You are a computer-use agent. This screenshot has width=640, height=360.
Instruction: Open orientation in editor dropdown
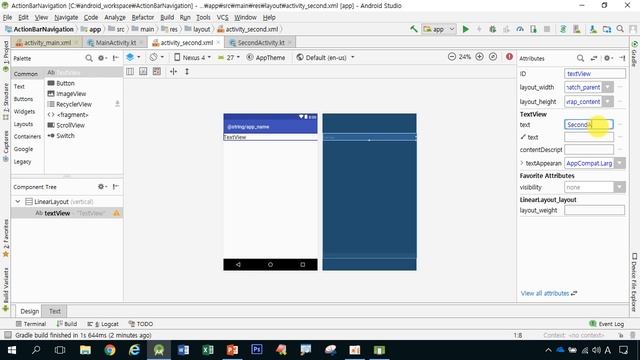pyautogui.click(x=157, y=57)
